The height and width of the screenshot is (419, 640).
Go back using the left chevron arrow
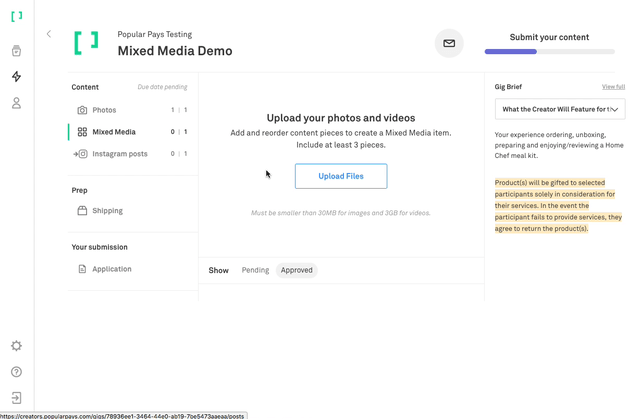coord(49,34)
